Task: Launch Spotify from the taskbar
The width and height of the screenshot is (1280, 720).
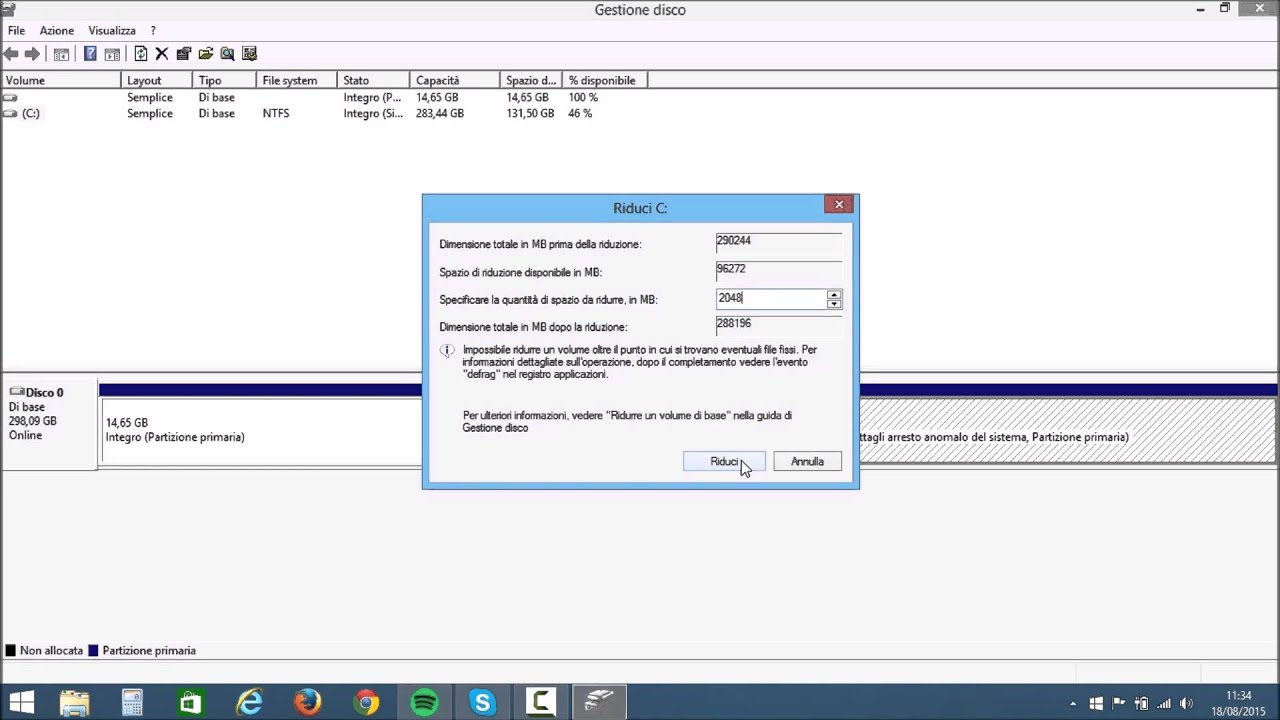Action: point(424,703)
